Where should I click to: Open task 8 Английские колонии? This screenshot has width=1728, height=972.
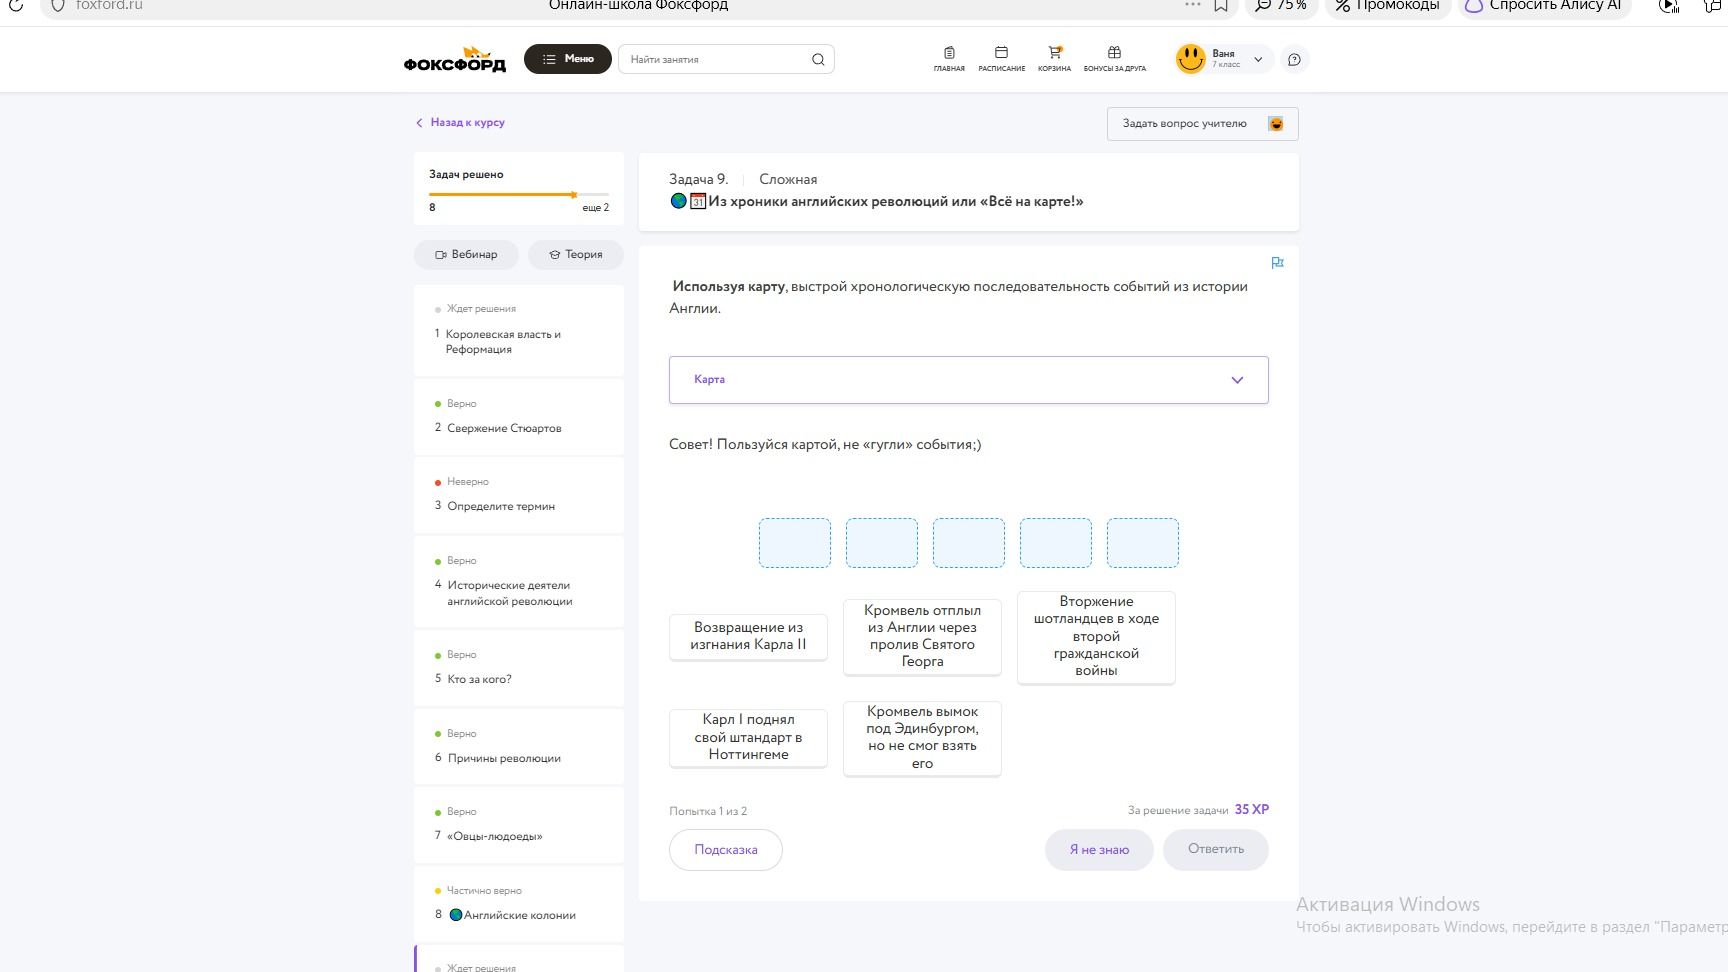tap(518, 904)
